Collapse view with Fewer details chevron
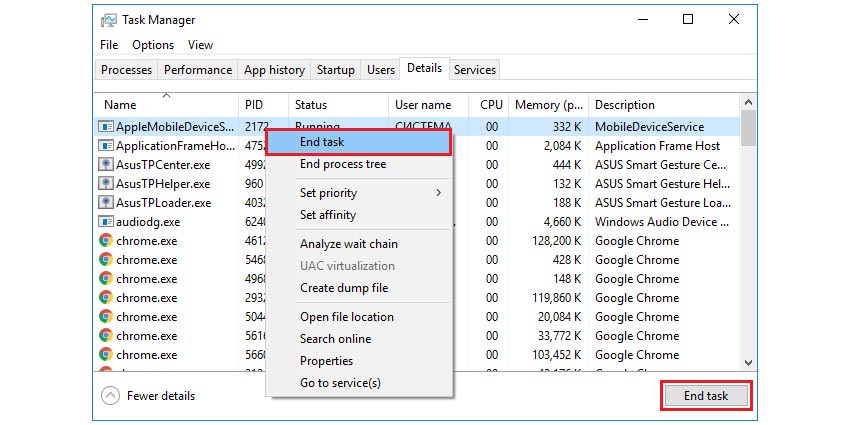The image size is (850, 425). [110, 396]
